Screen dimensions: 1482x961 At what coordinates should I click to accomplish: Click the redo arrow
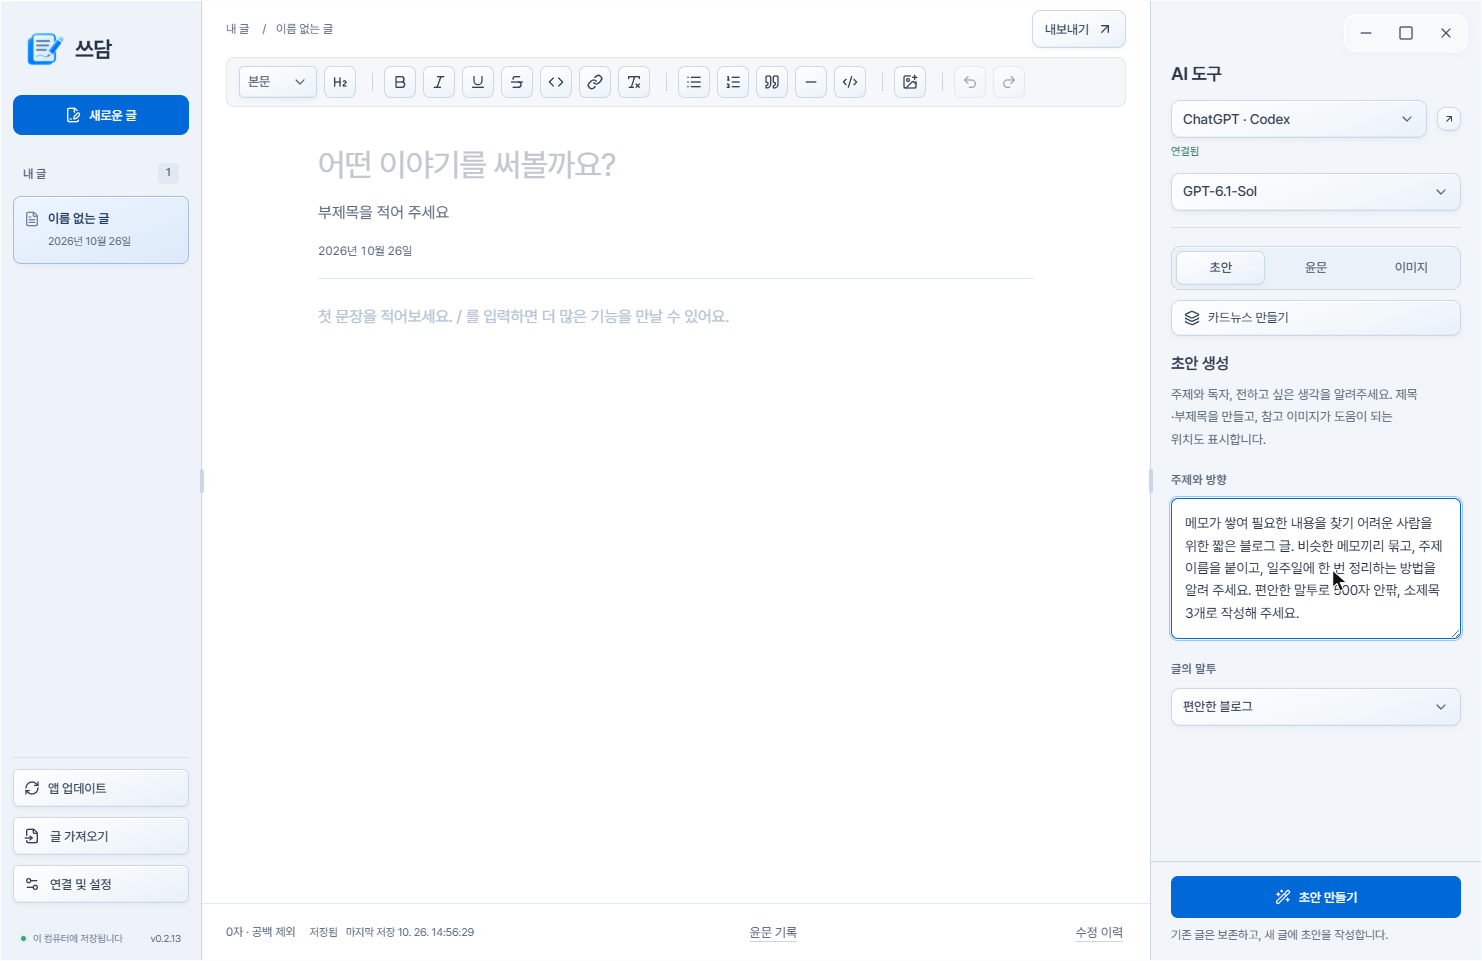tap(1009, 82)
